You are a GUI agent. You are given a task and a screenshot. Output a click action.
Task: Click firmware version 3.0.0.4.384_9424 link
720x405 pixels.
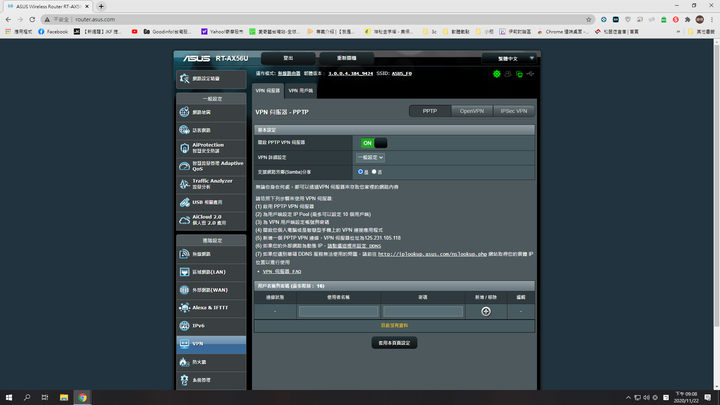(350, 73)
